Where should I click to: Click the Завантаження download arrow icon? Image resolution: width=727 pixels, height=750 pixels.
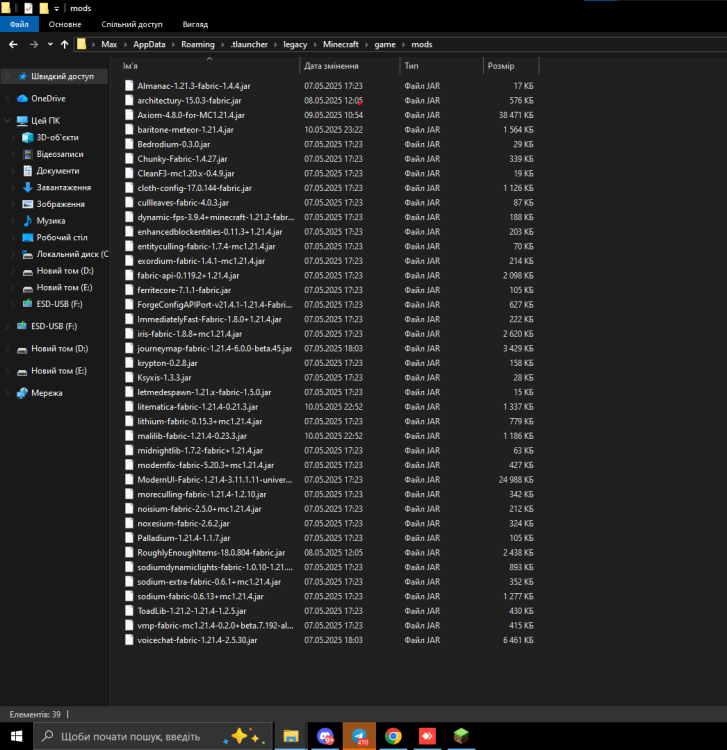pyautogui.click(x=28, y=188)
